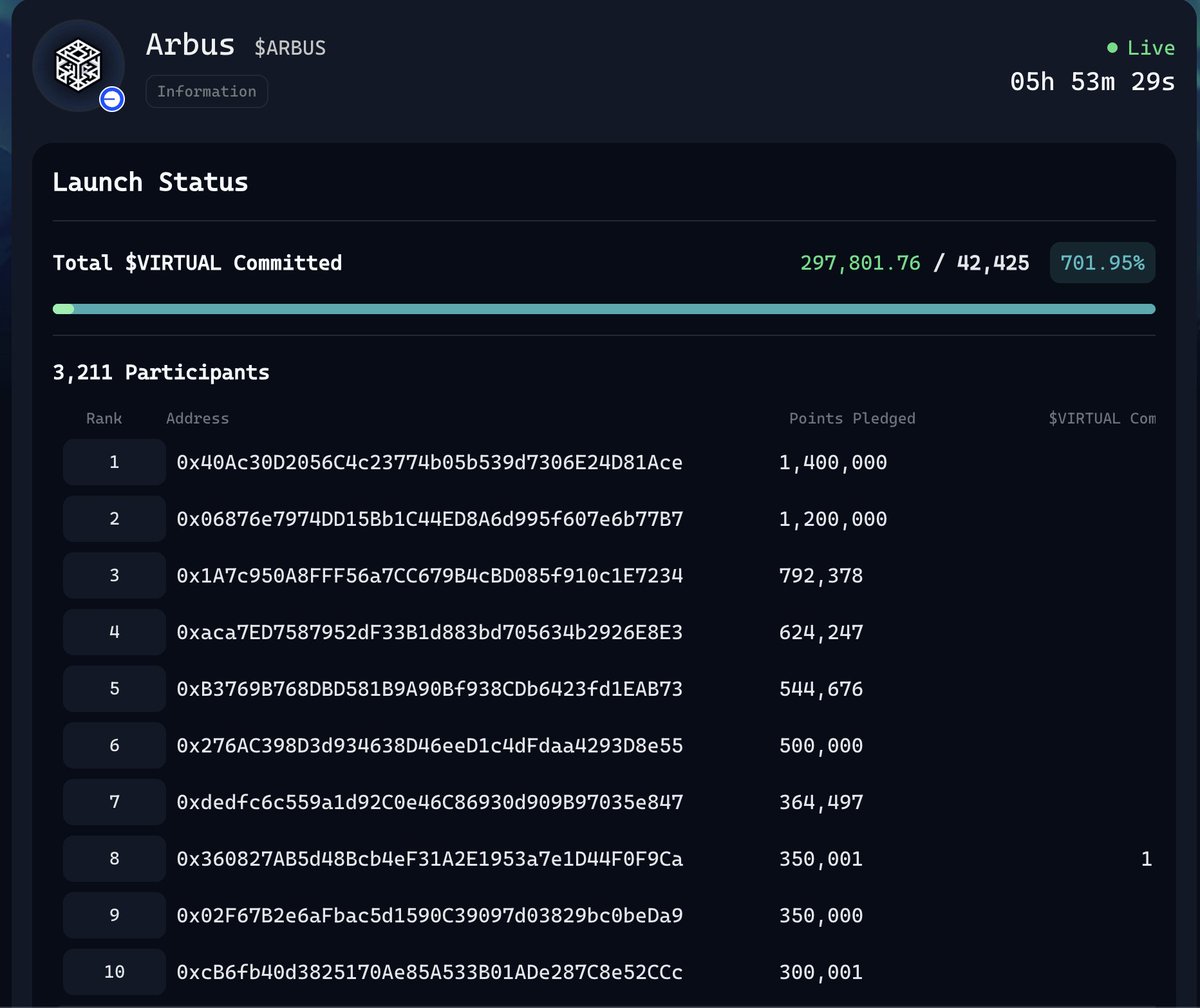The image size is (1200, 1008).
Task: Open address 0xdedfc6c559a1d92C0e46C86930d909B97035e847
Action: coord(430,802)
